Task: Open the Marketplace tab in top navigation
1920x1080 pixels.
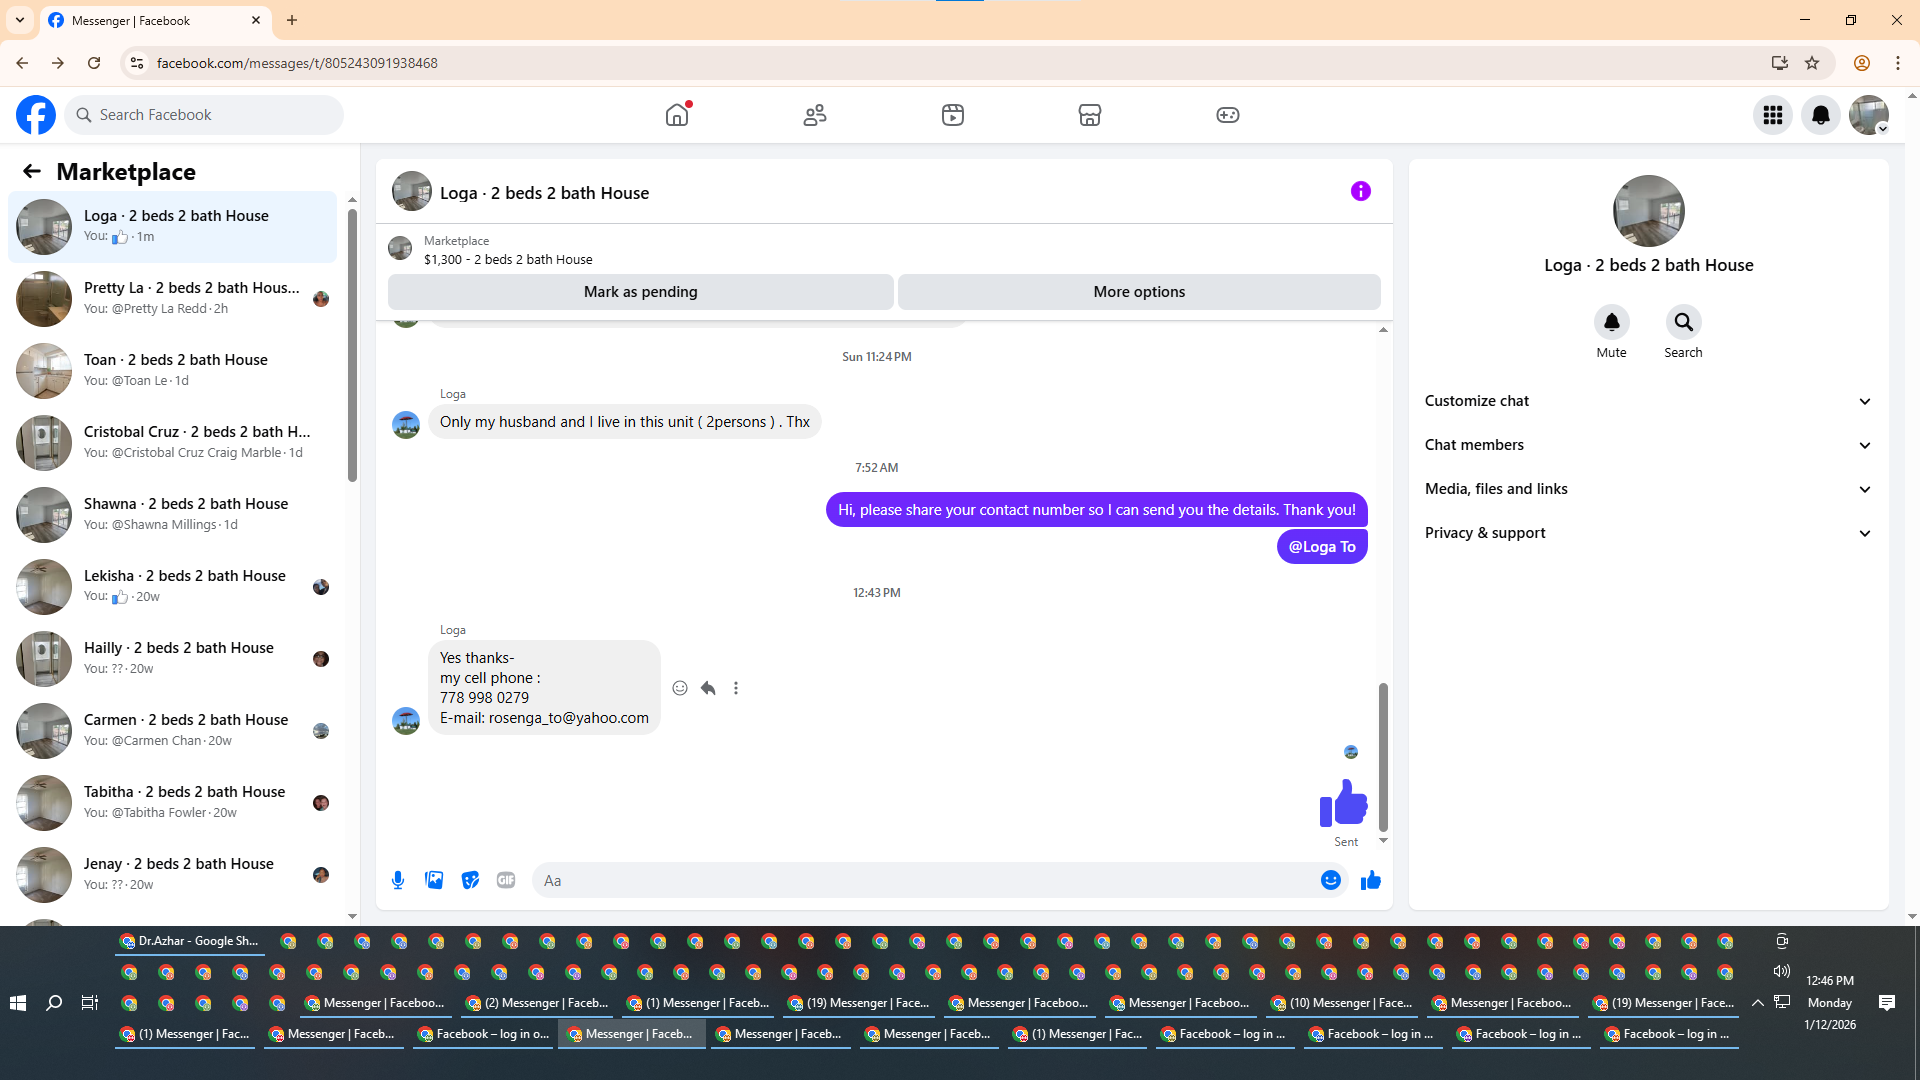Action: click(1089, 115)
